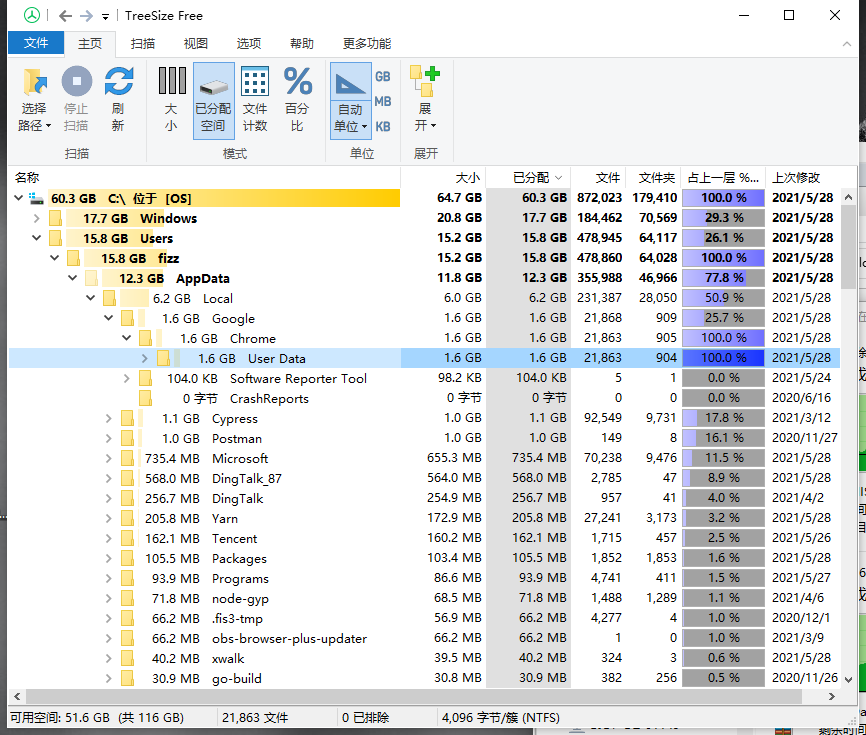This screenshot has width=866, height=735.
Task: Click the 展开 expand tree icon
Action: (x=425, y=81)
